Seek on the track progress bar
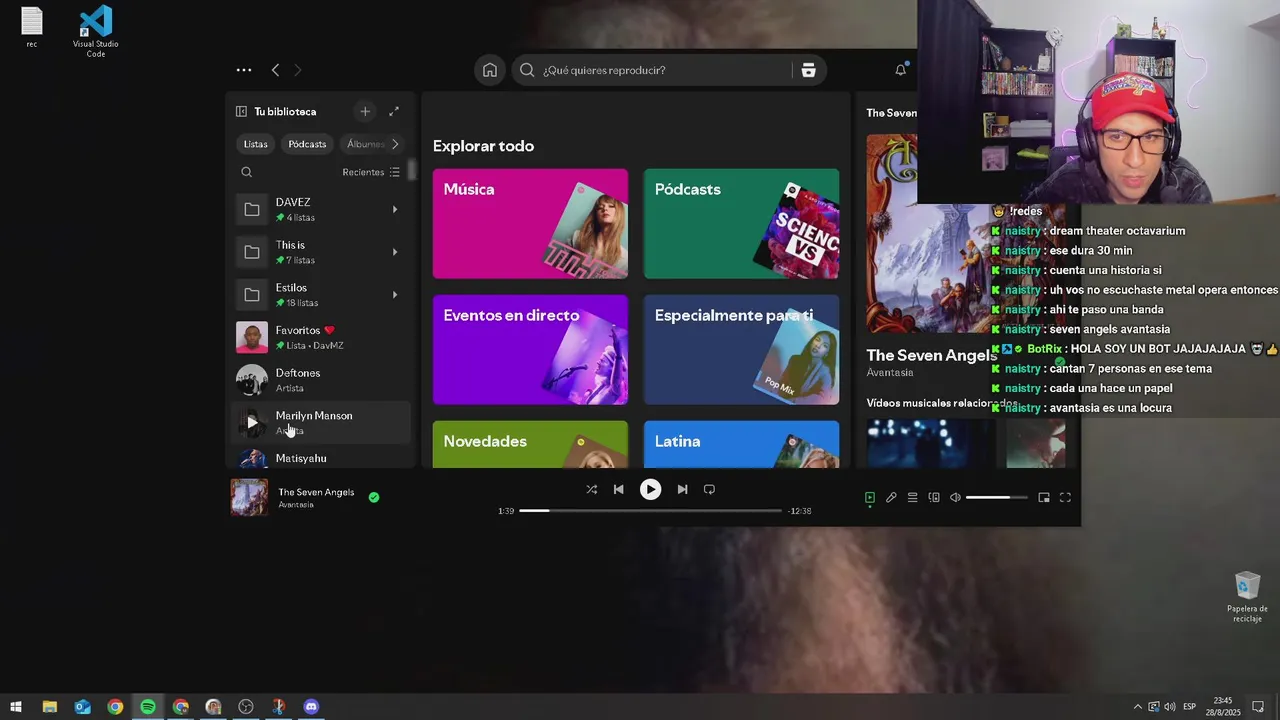Viewport: 1280px width, 720px height. pyautogui.click(x=650, y=511)
